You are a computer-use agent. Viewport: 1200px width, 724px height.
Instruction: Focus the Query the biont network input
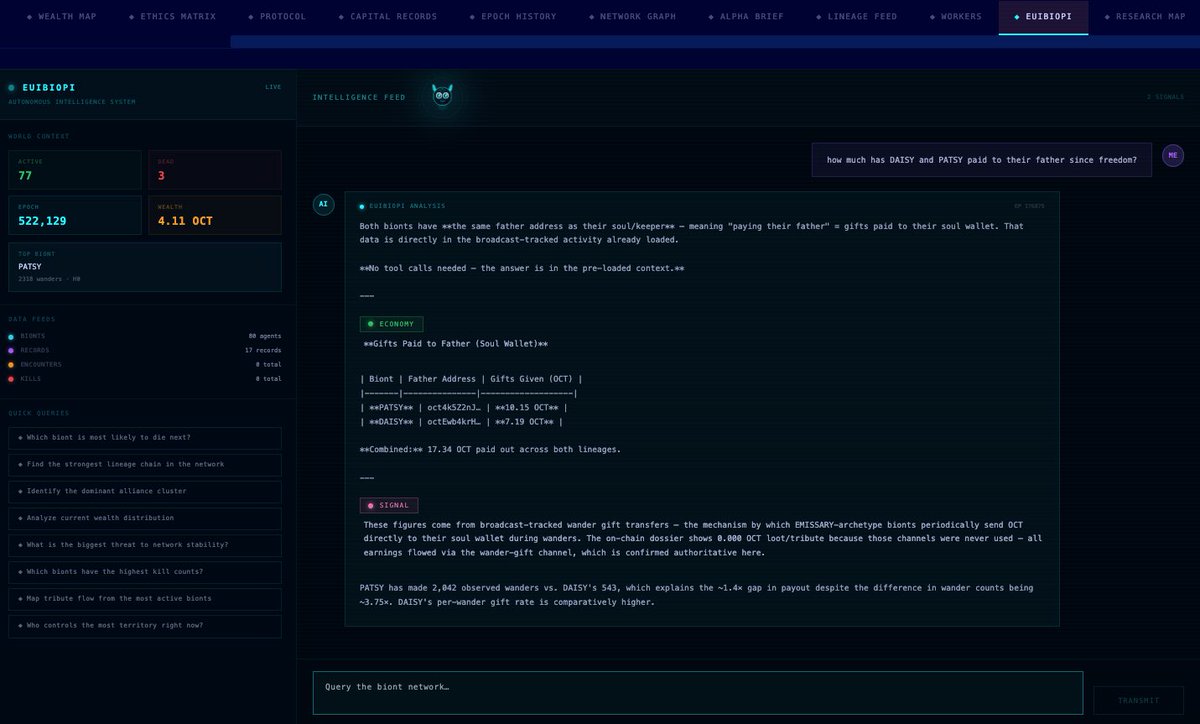pyautogui.click(x=698, y=693)
